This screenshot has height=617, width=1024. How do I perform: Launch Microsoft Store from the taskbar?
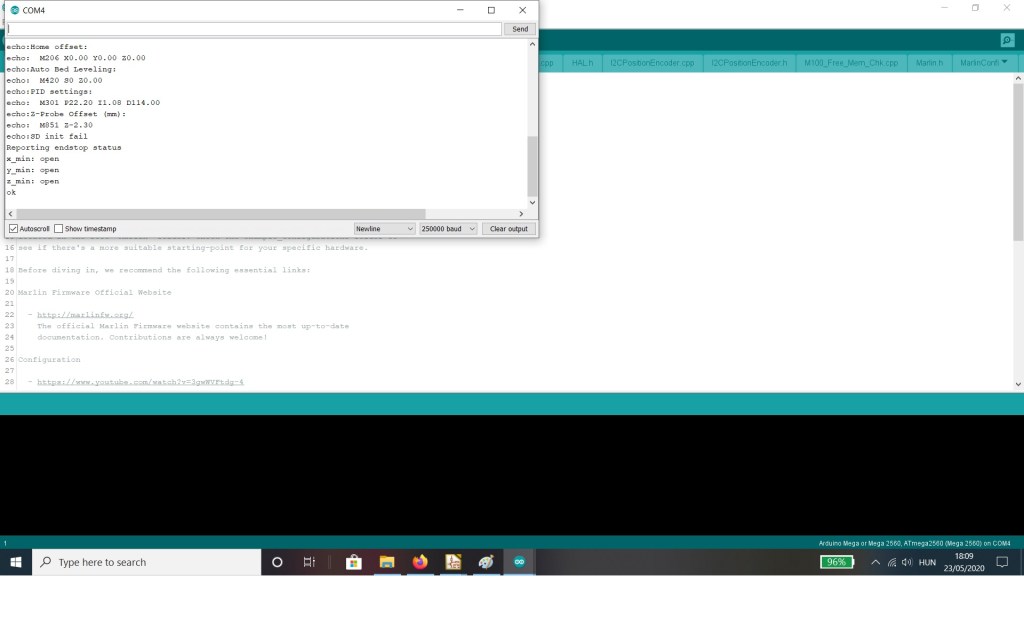pyautogui.click(x=353, y=562)
